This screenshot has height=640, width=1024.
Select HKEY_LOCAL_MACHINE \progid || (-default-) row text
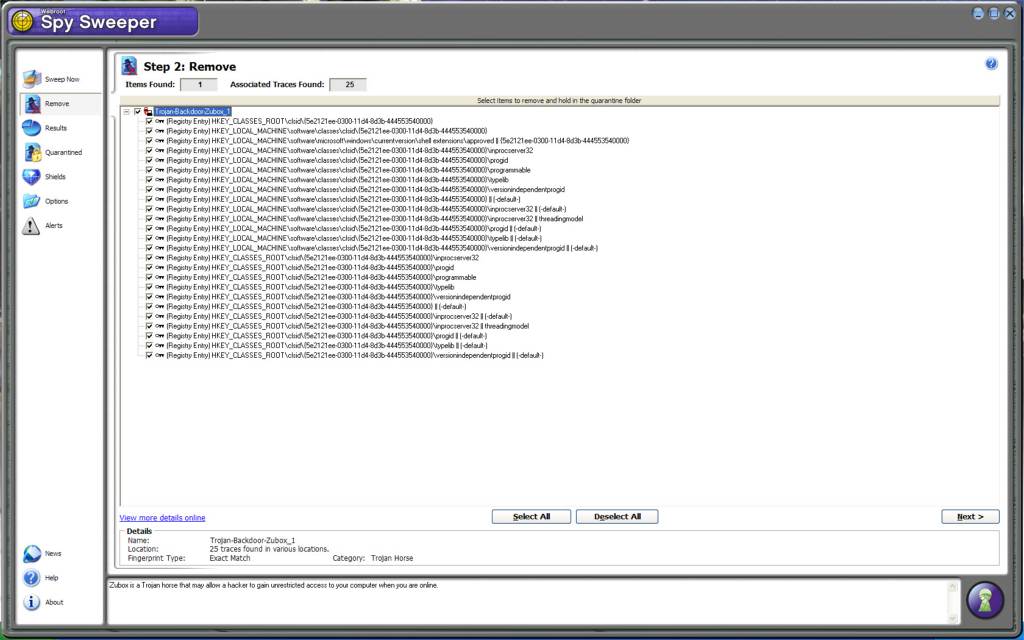pos(354,229)
